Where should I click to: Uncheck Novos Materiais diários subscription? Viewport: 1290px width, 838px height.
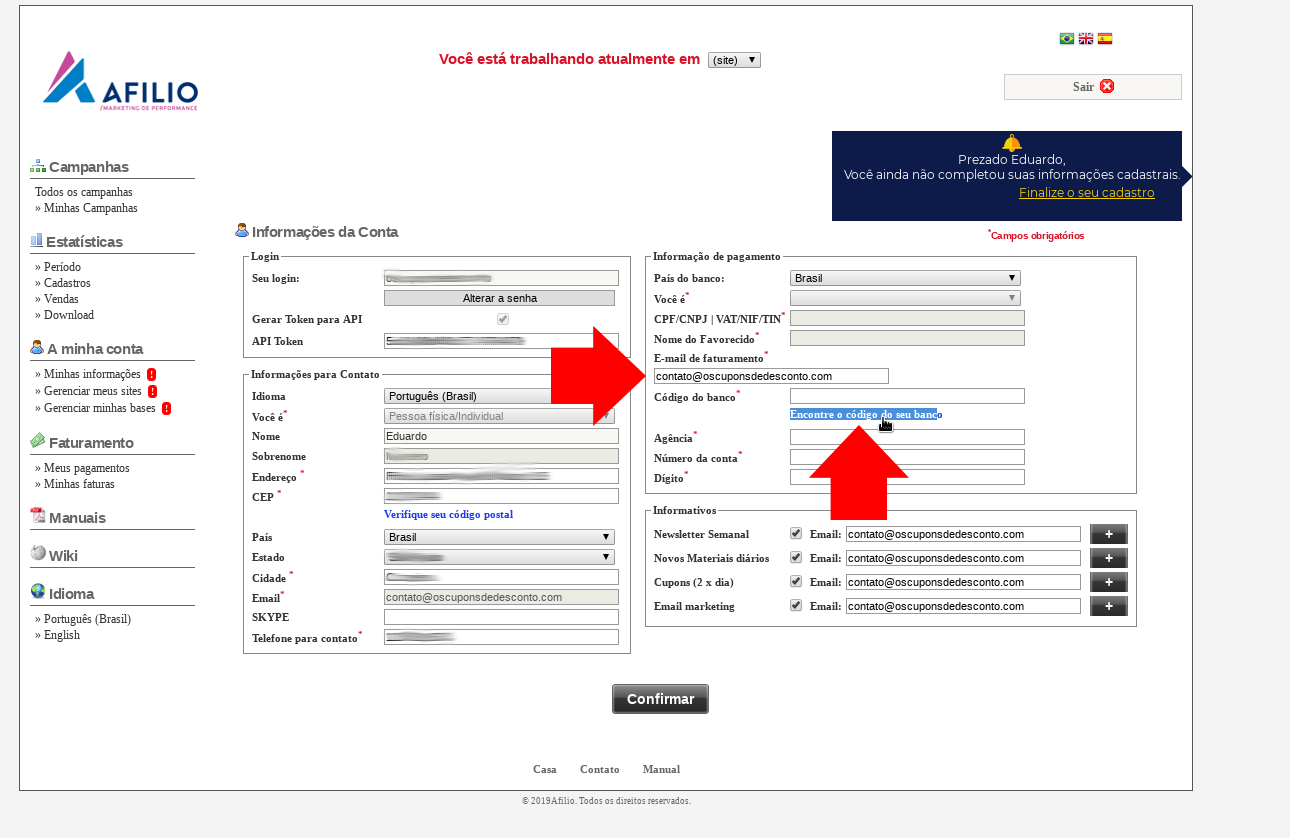coord(796,557)
